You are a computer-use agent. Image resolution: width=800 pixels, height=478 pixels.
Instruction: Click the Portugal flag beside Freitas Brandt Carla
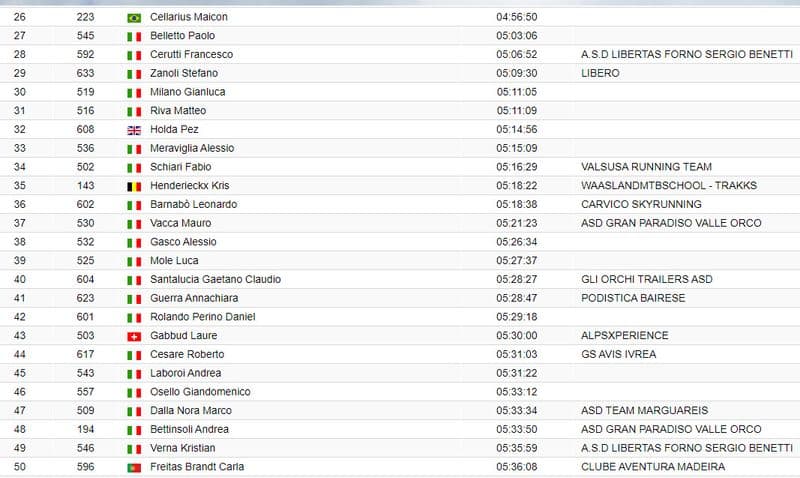point(133,467)
